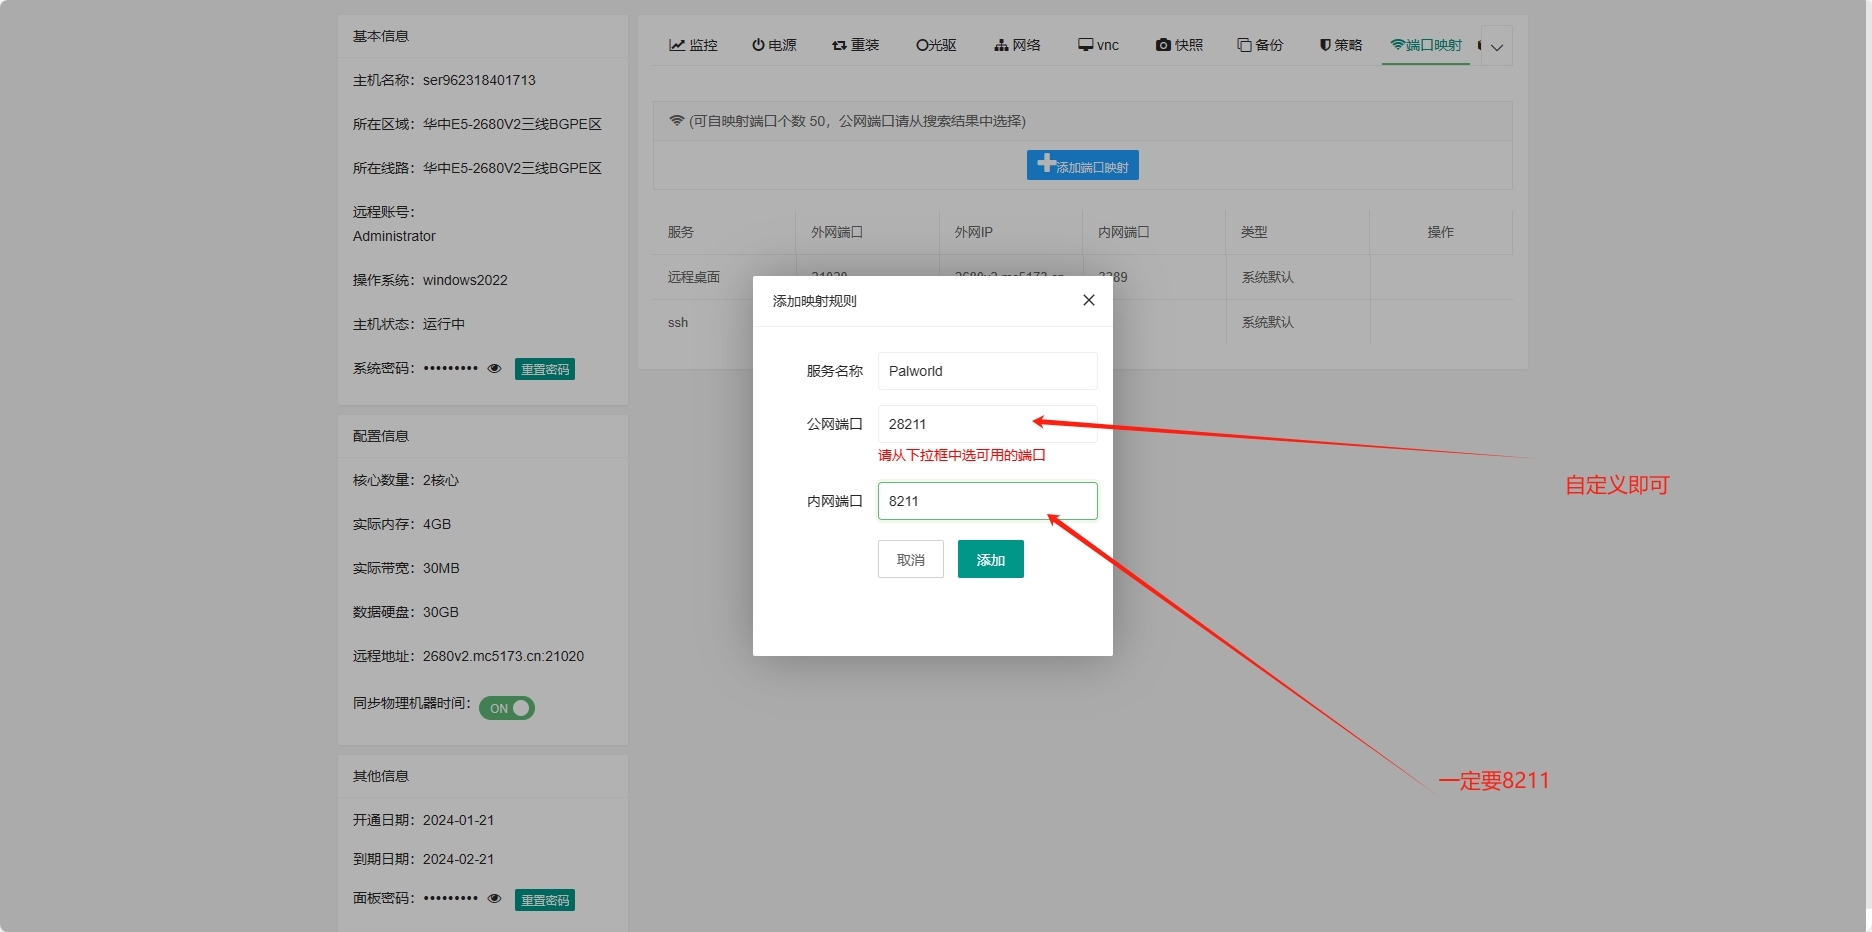Go to the 快照 snapshot tab
The height and width of the screenshot is (932, 1872).
1179,45
